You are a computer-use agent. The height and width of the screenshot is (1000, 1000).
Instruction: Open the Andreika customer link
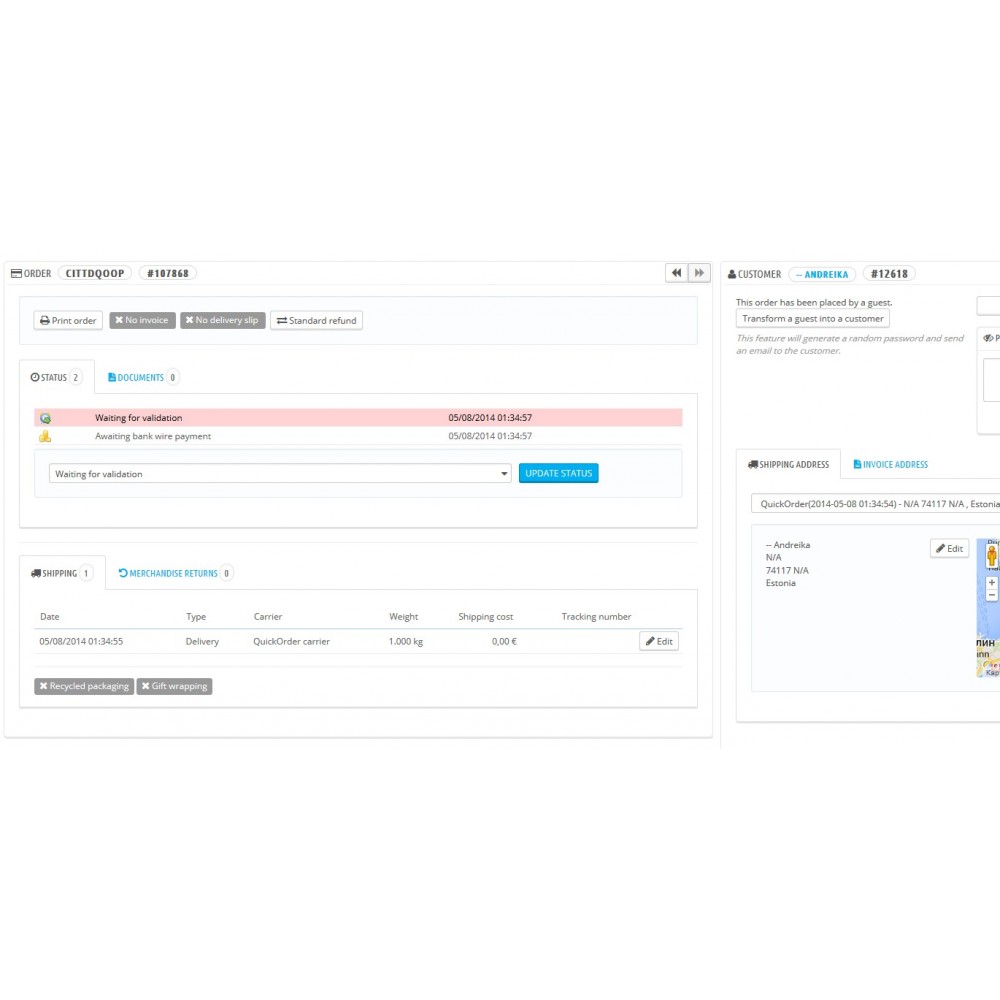click(x=822, y=274)
